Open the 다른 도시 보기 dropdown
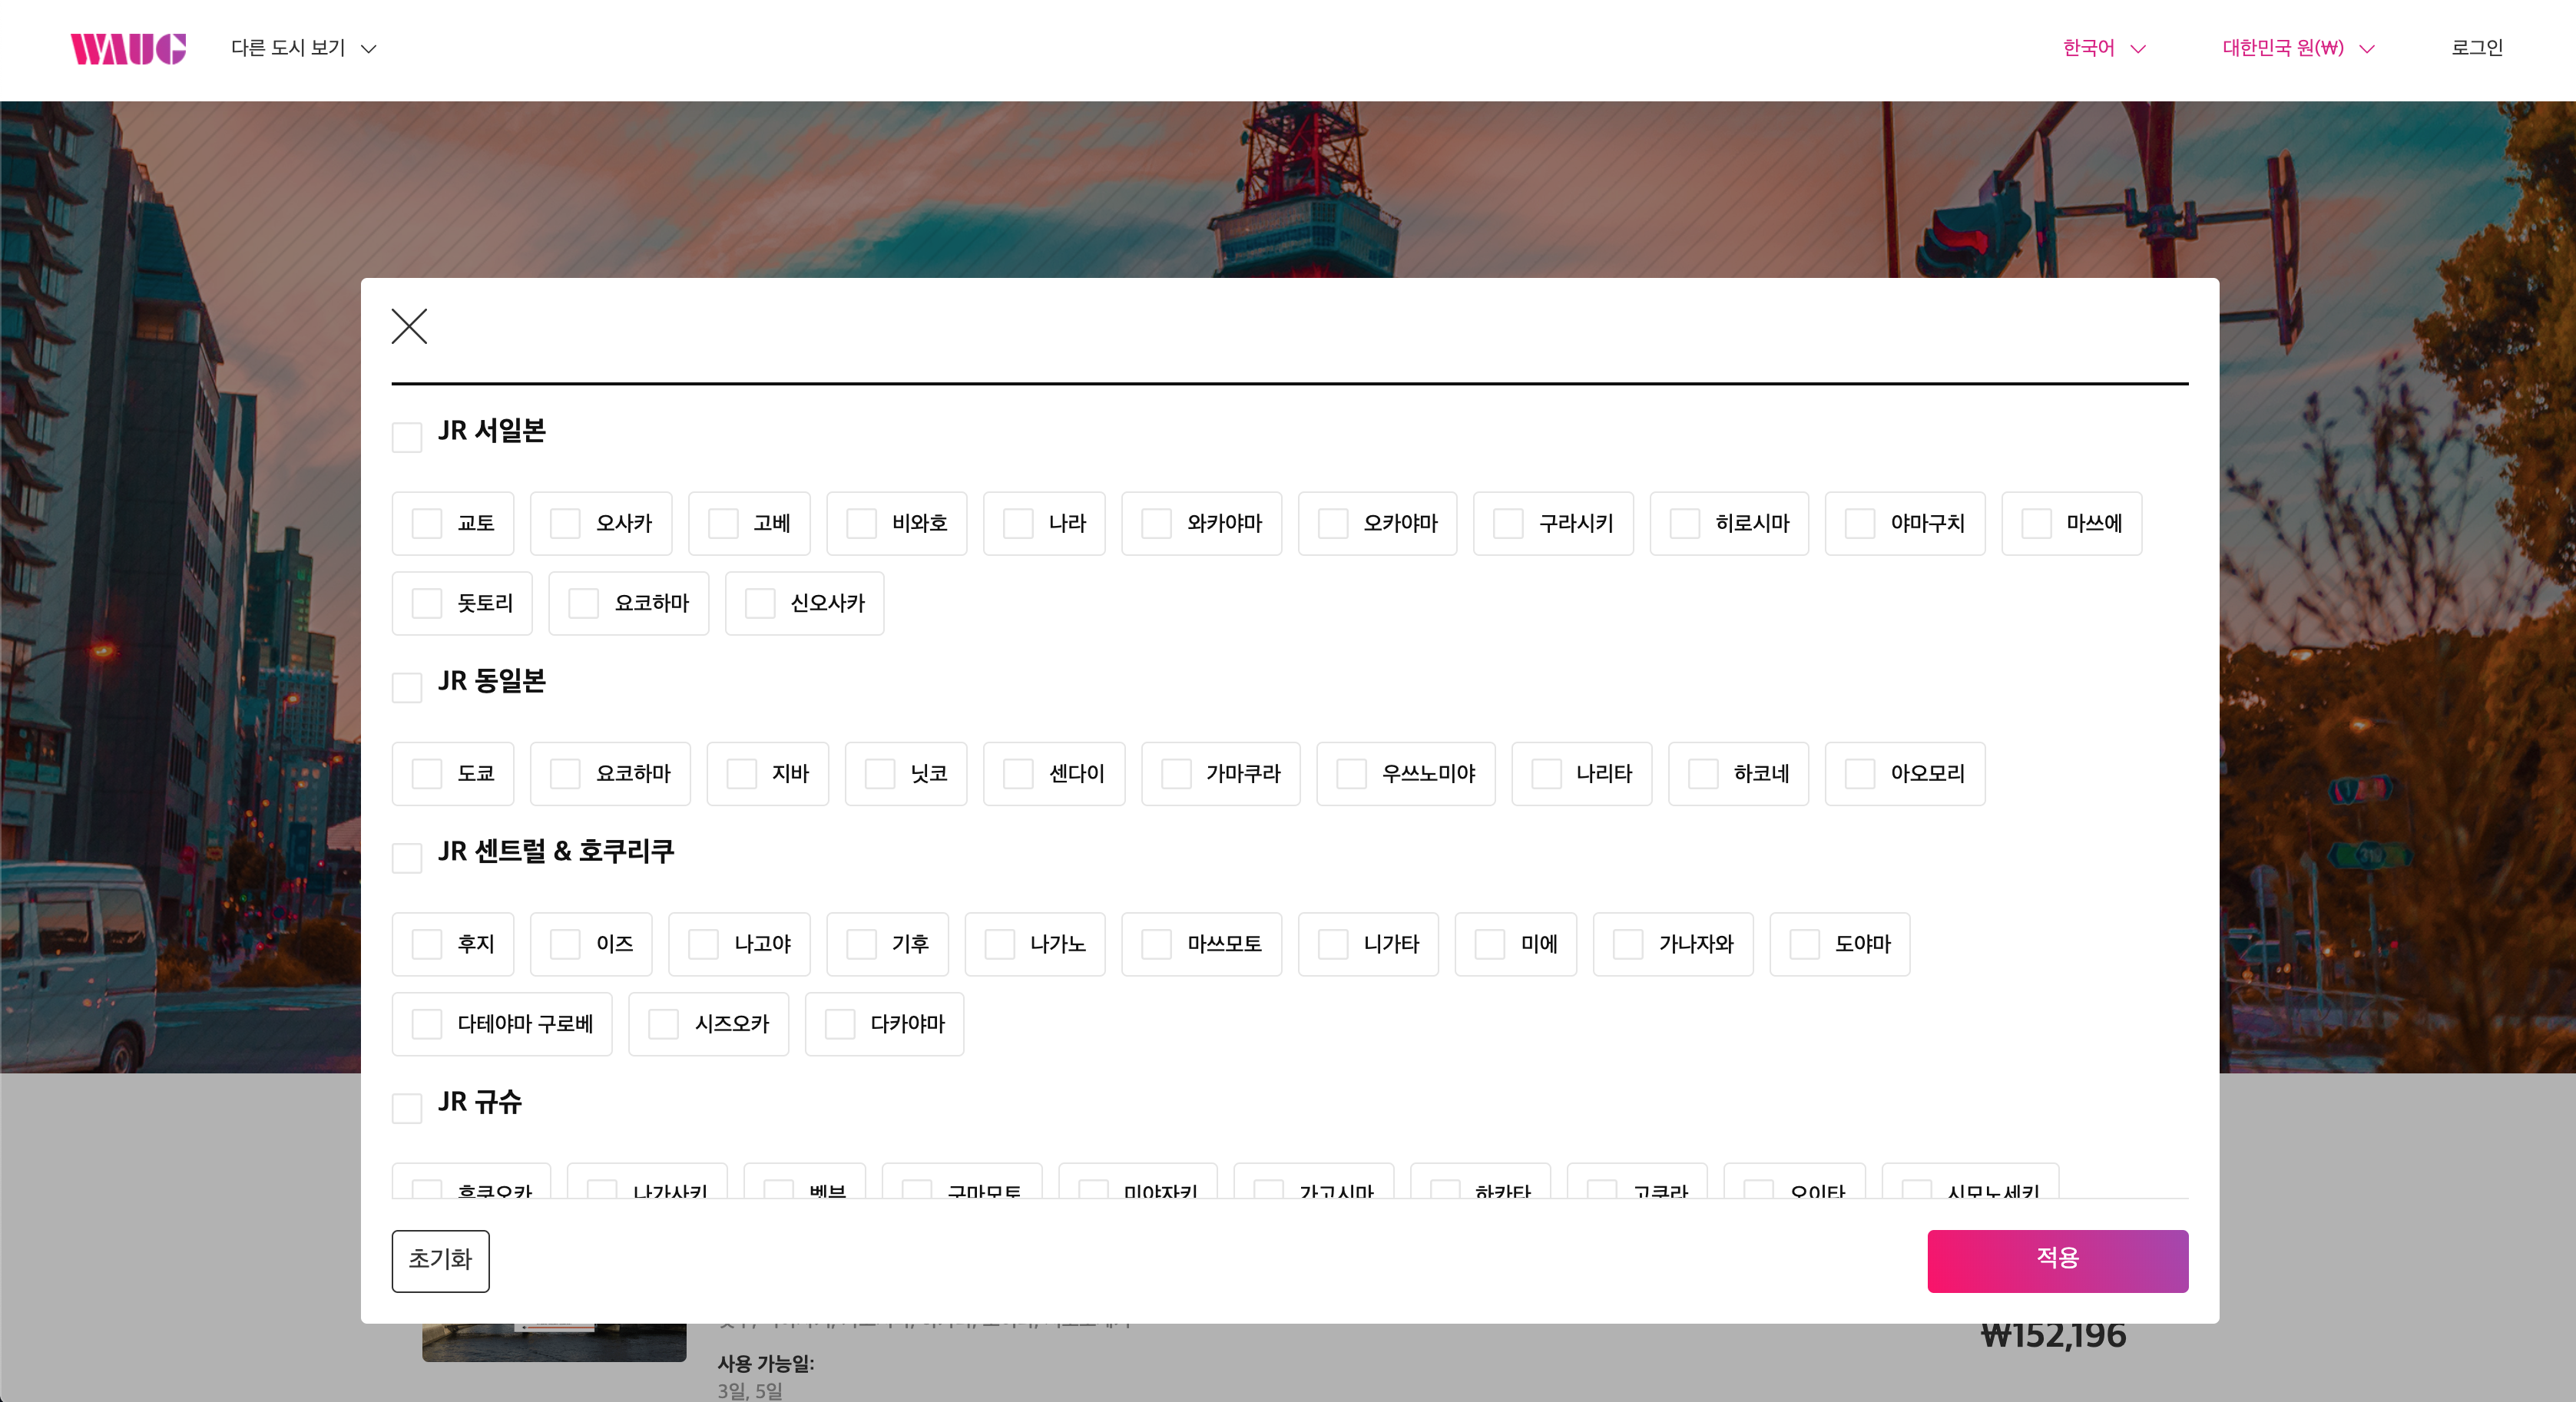 [303, 48]
